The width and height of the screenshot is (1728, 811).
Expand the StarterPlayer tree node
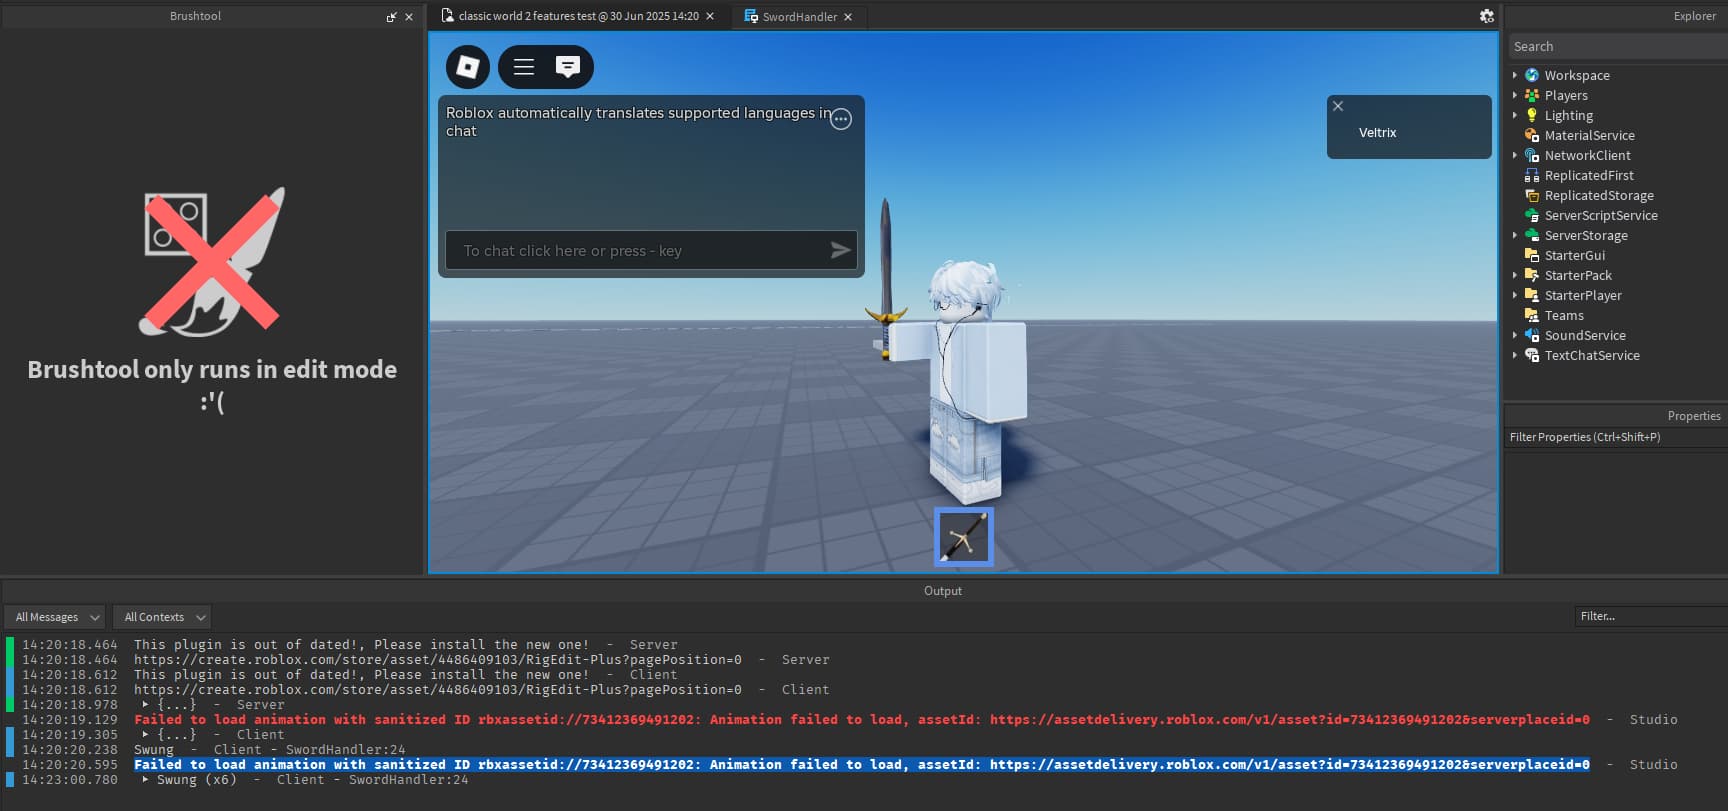tap(1515, 295)
